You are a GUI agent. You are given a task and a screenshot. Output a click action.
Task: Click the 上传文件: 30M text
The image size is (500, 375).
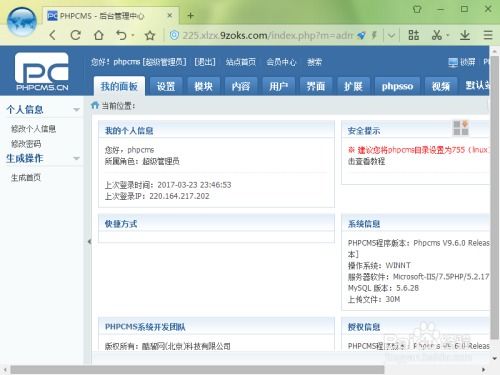click(x=374, y=299)
